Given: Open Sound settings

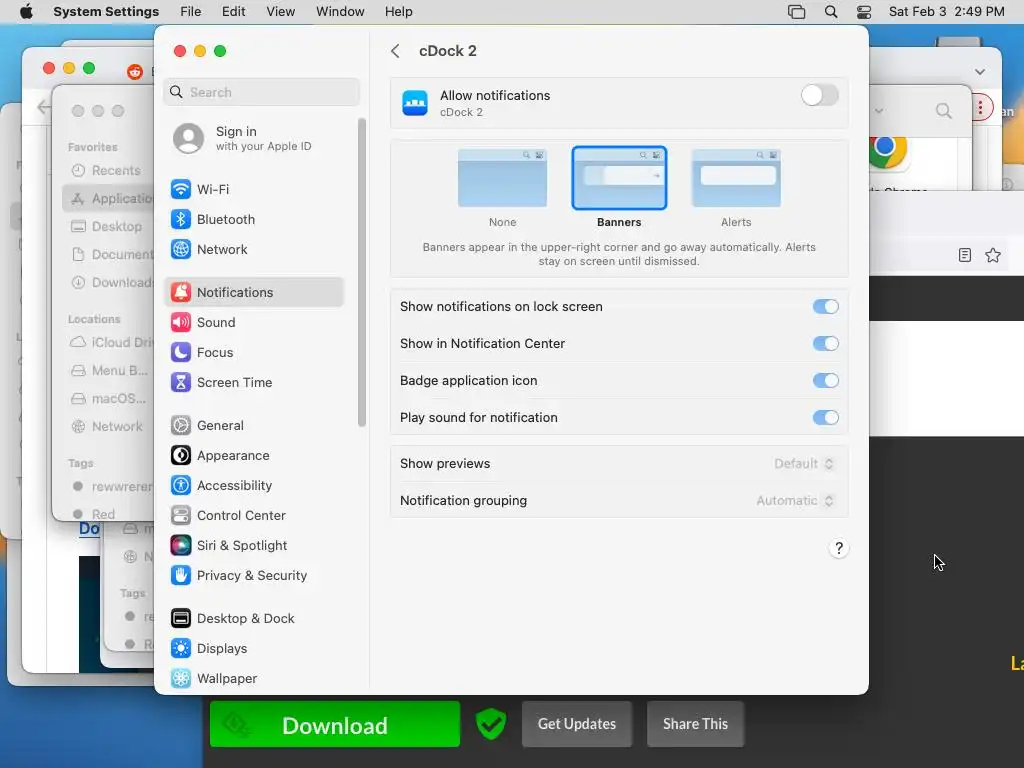Looking at the screenshot, I should (x=253, y=323).
